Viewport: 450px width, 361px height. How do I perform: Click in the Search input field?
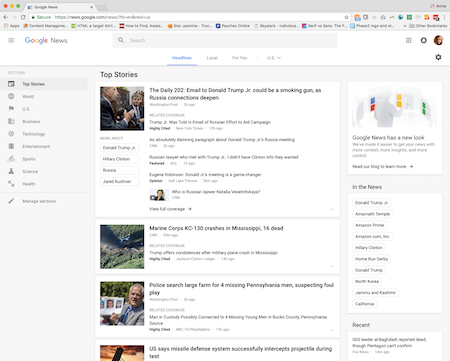point(225,40)
